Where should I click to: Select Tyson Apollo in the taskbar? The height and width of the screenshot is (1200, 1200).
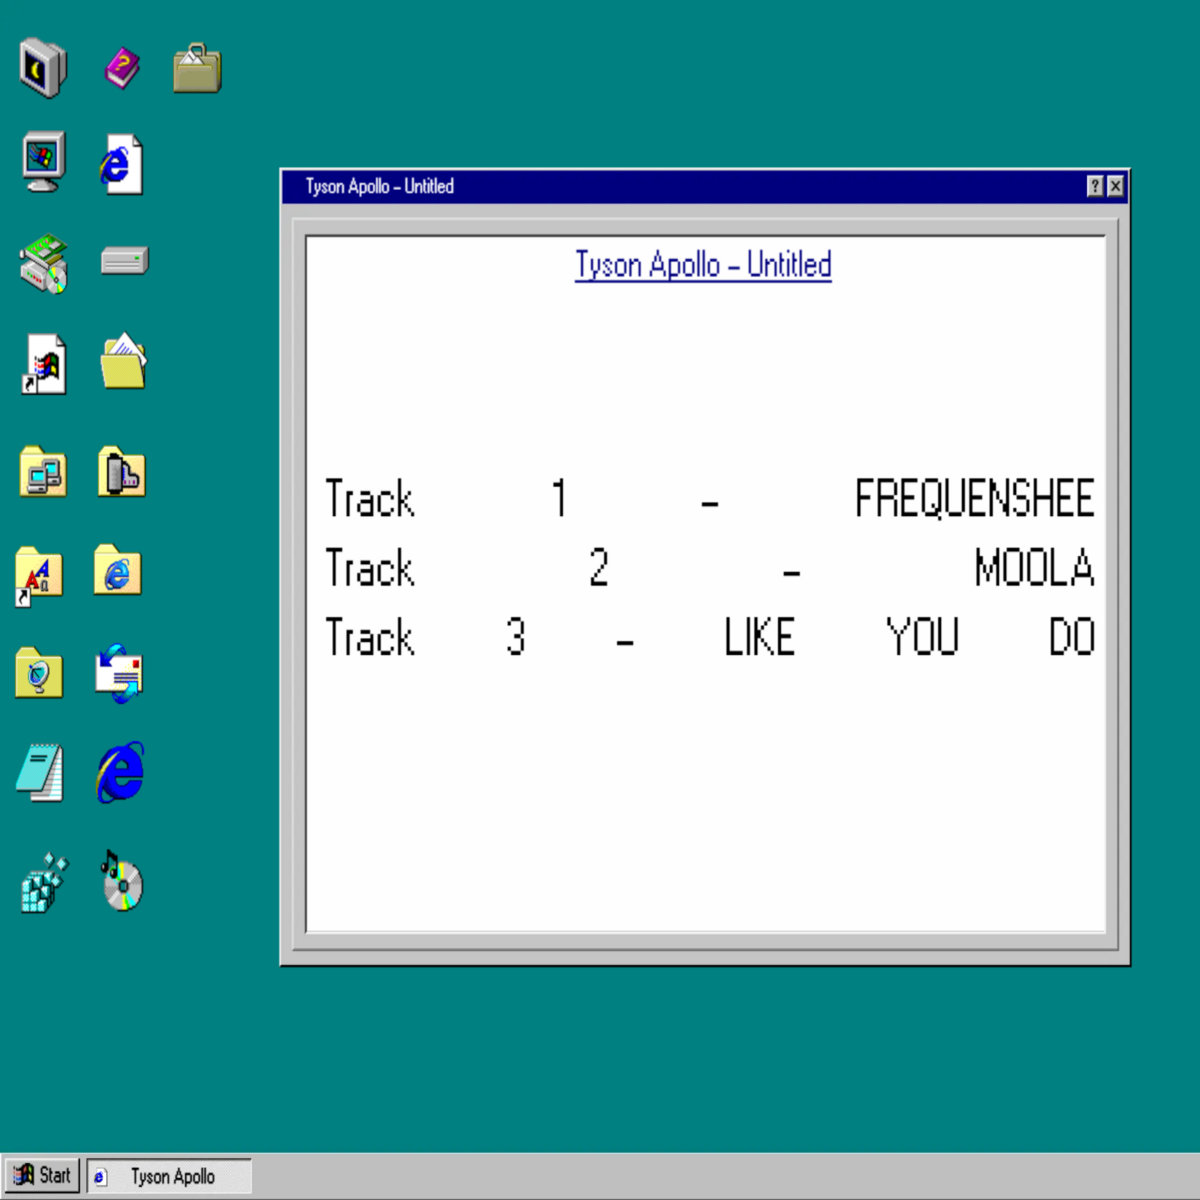click(x=169, y=1177)
